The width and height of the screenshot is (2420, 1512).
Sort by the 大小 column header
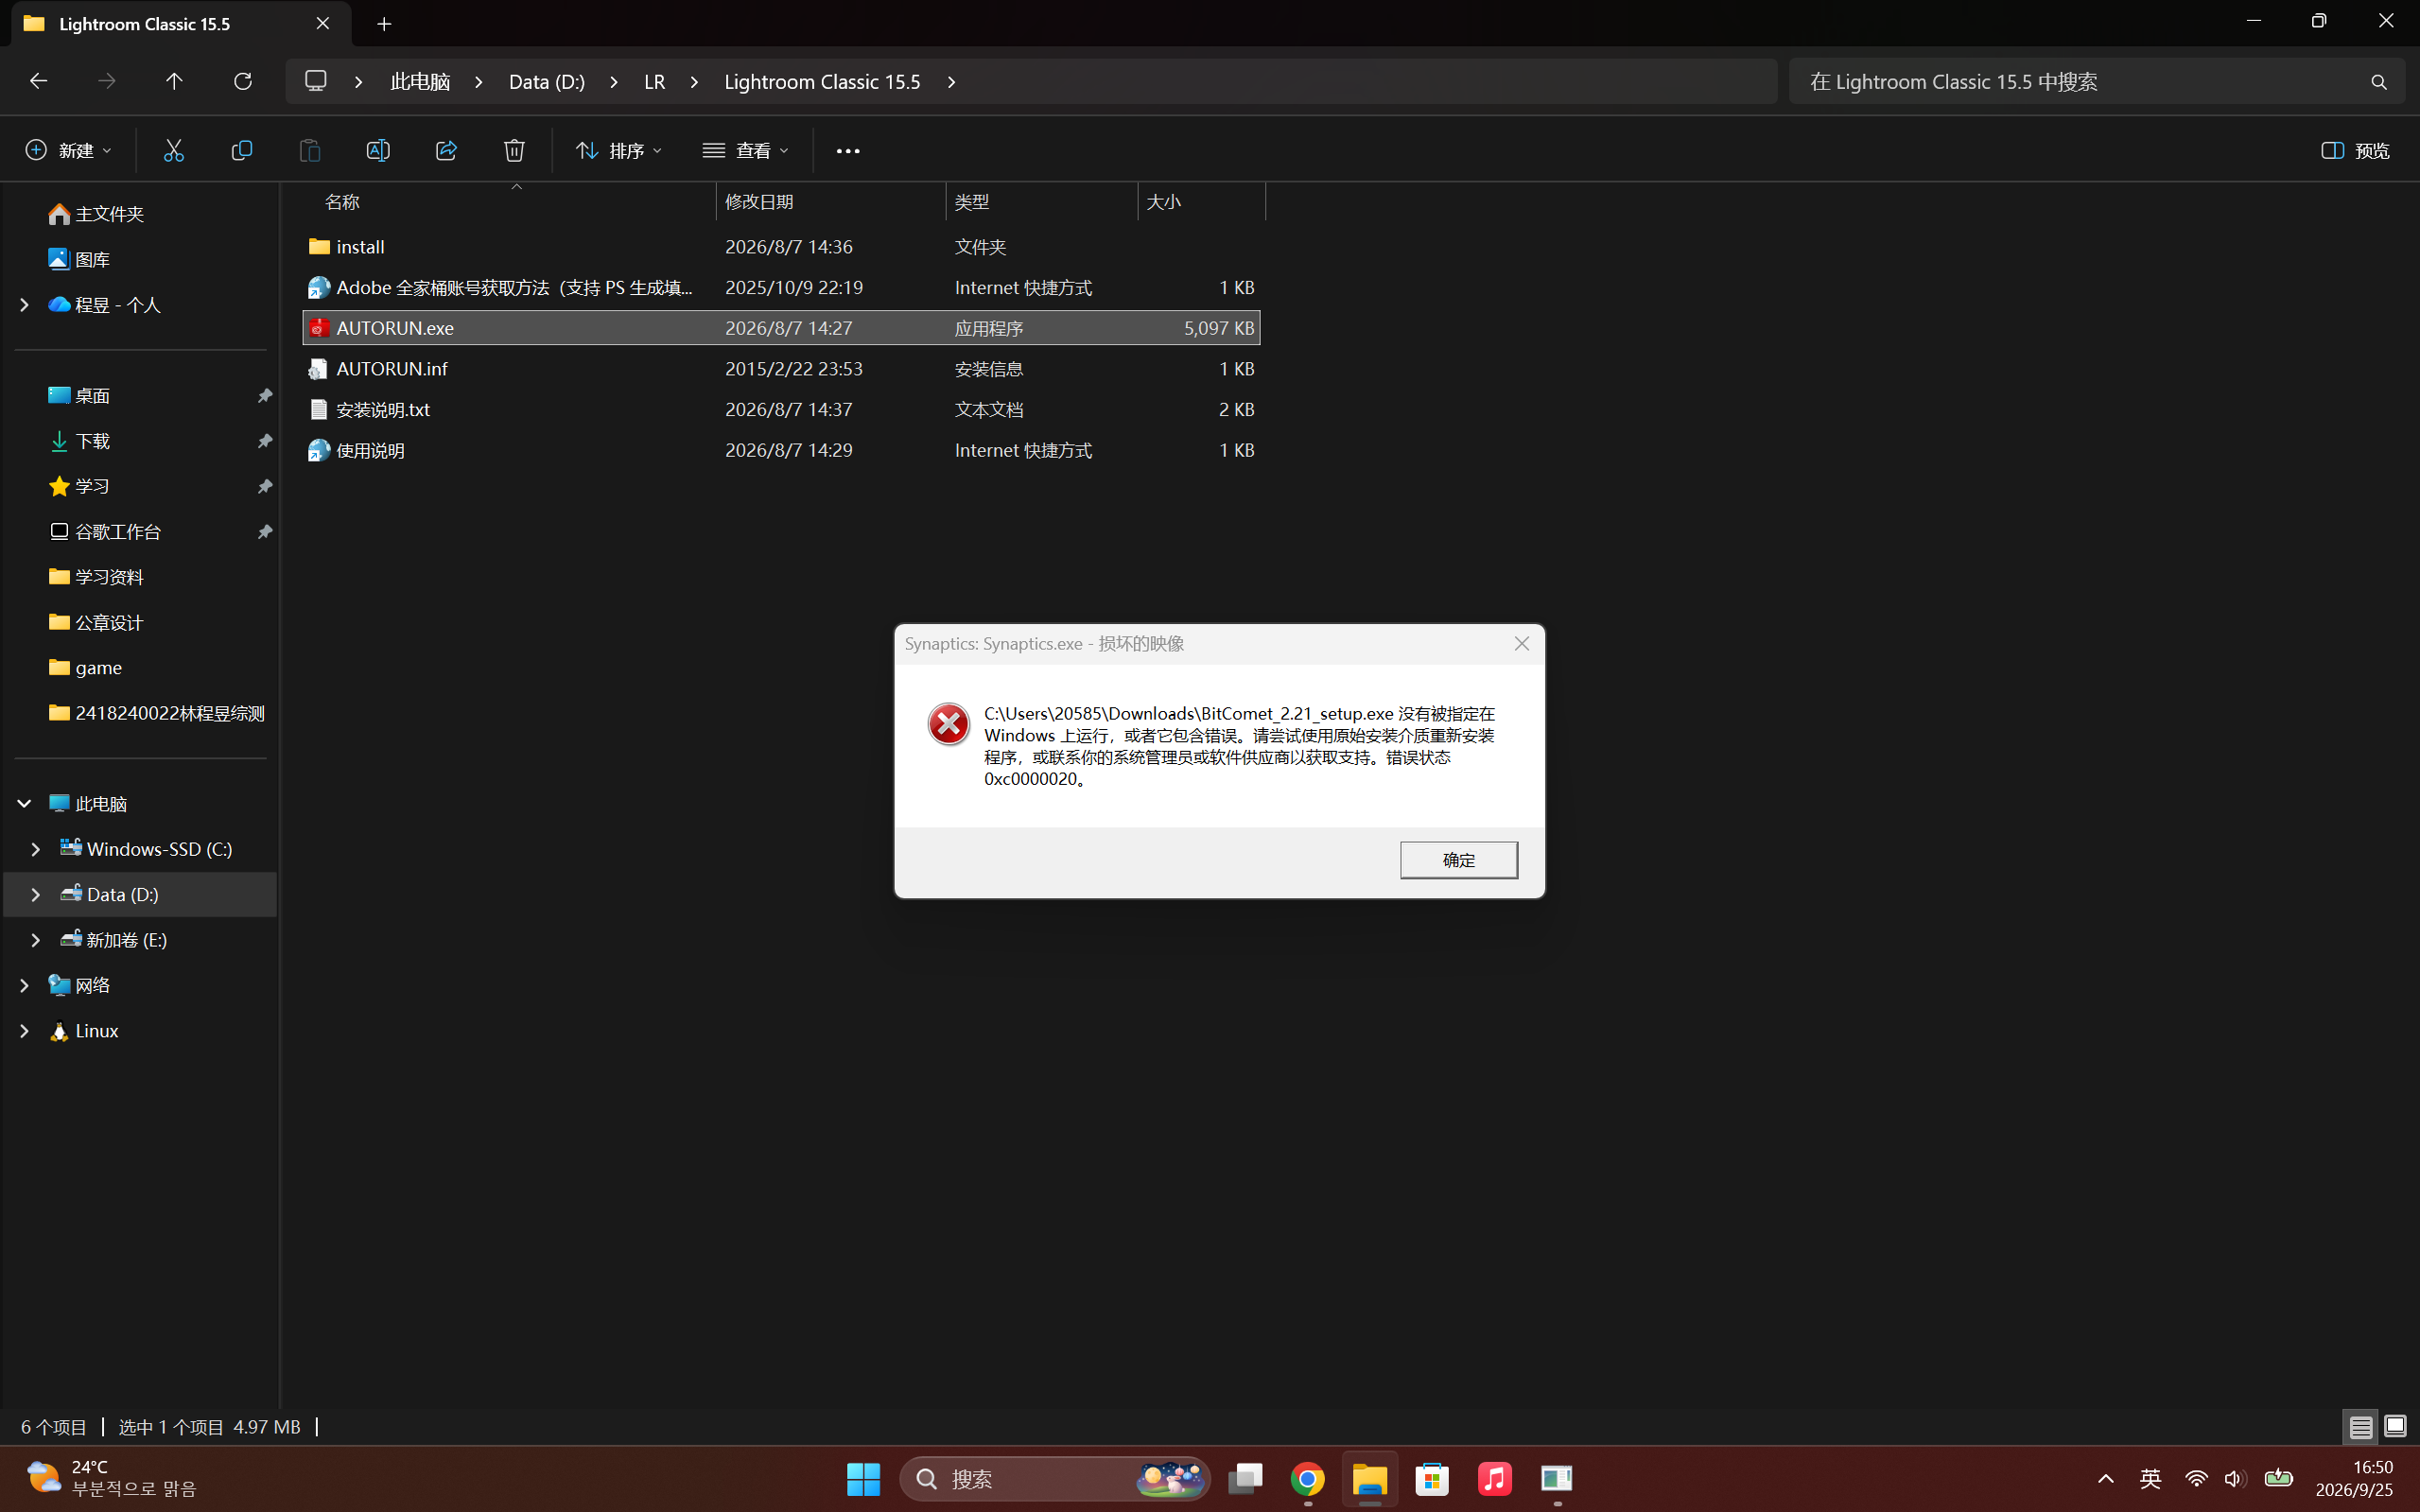coord(1202,202)
